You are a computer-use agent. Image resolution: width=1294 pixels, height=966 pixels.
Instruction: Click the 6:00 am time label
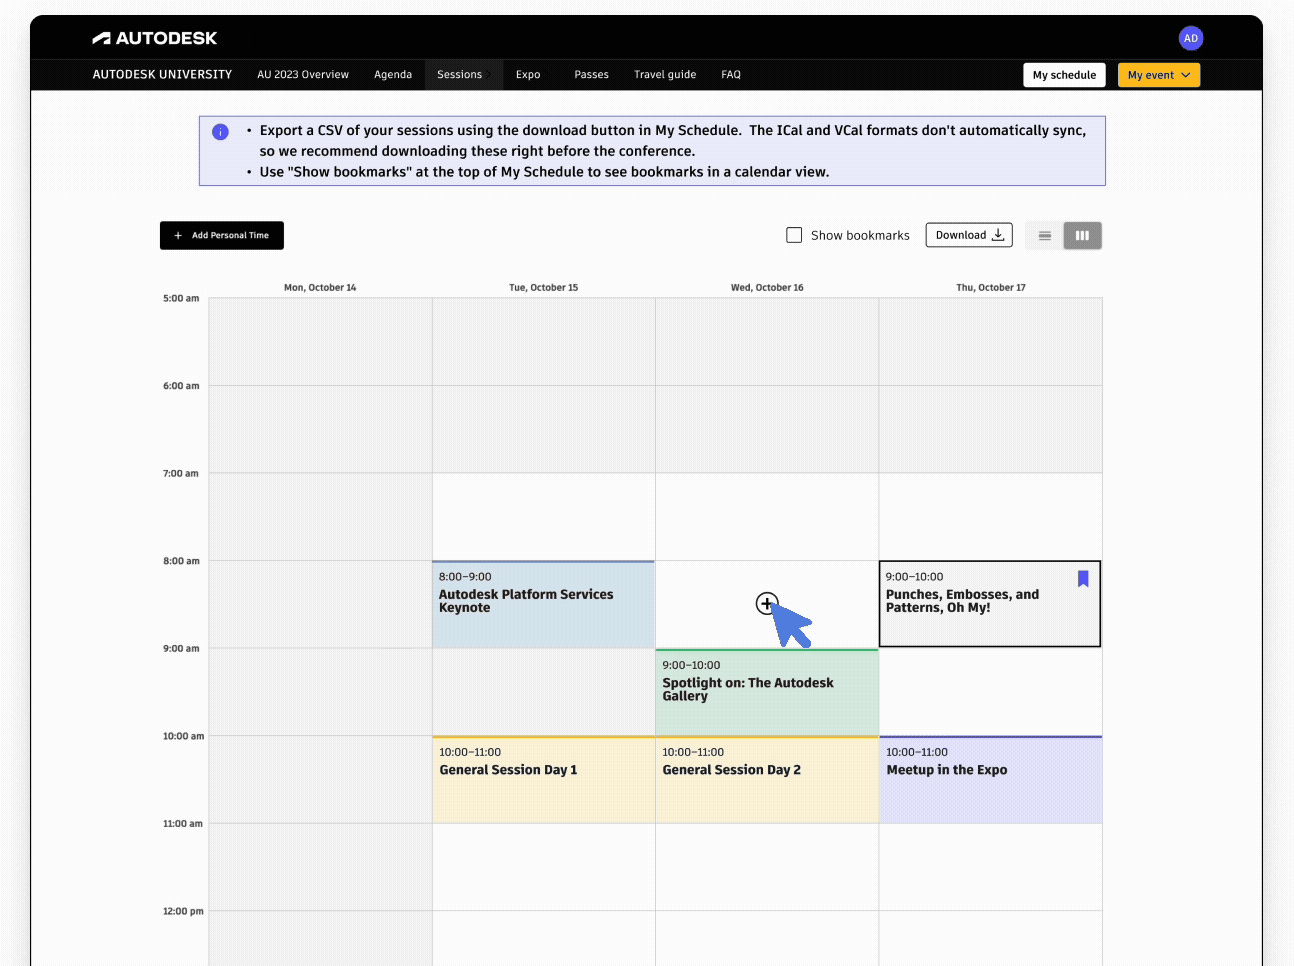tap(181, 386)
